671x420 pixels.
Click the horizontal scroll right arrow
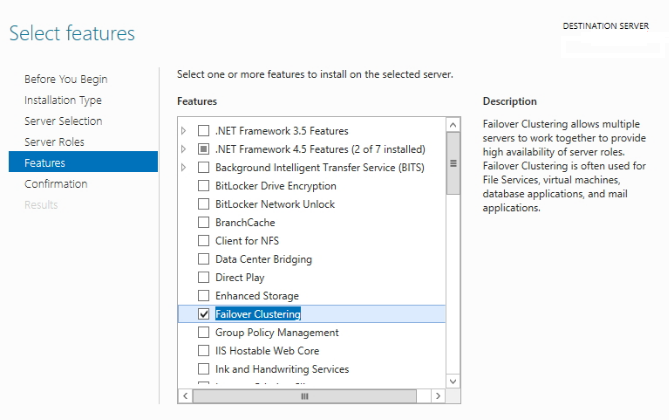click(x=438, y=396)
